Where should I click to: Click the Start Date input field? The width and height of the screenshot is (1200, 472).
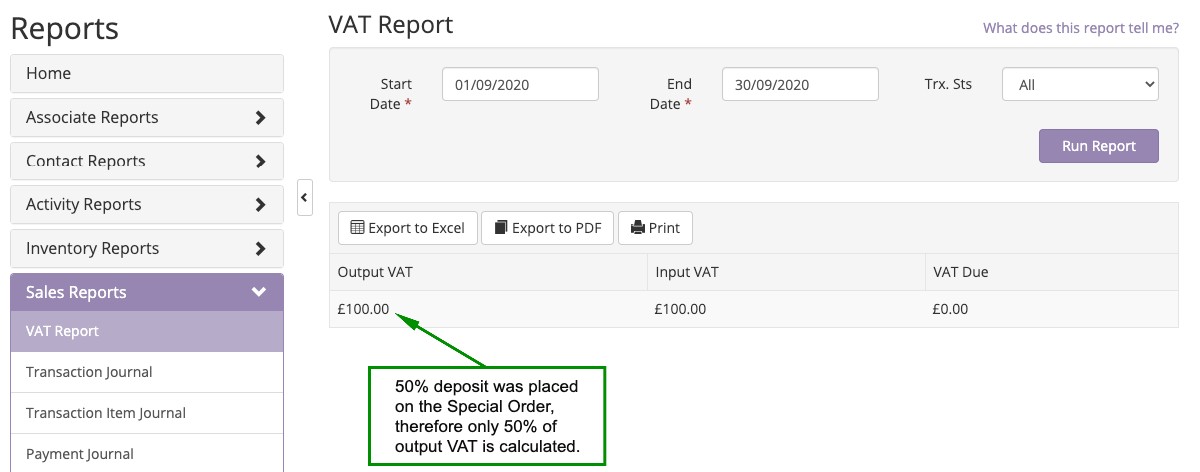tap(520, 84)
